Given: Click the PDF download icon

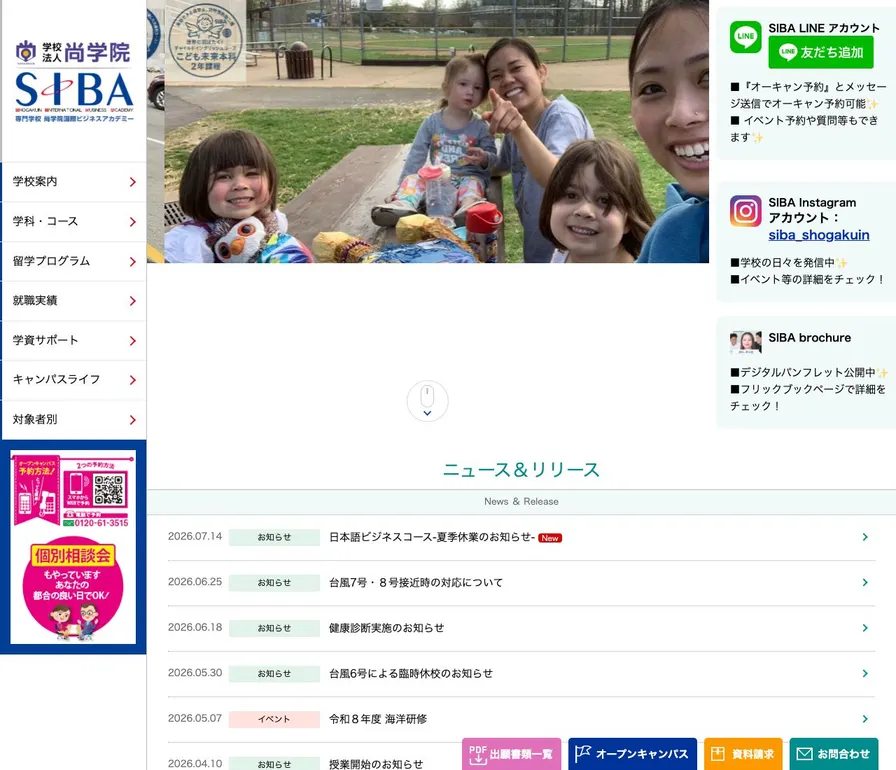Looking at the screenshot, I should [x=478, y=755].
